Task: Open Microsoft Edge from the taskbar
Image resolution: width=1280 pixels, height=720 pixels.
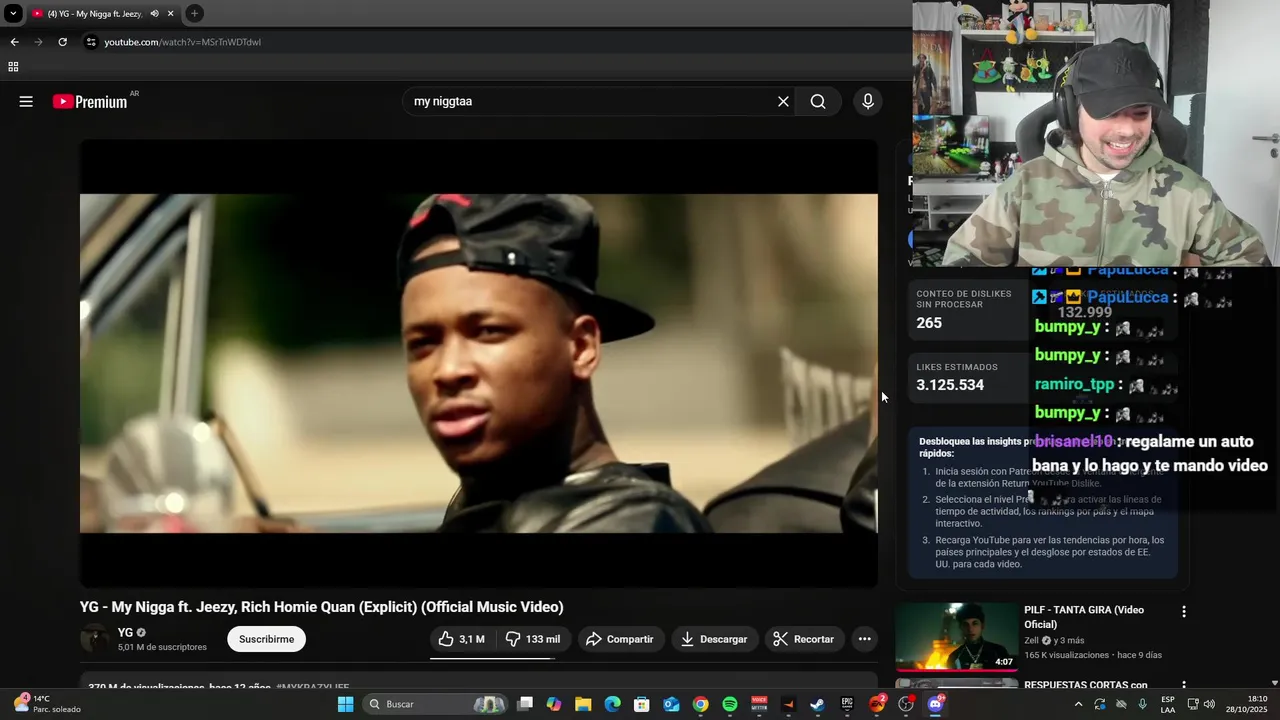Action: [x=612, y=704]
